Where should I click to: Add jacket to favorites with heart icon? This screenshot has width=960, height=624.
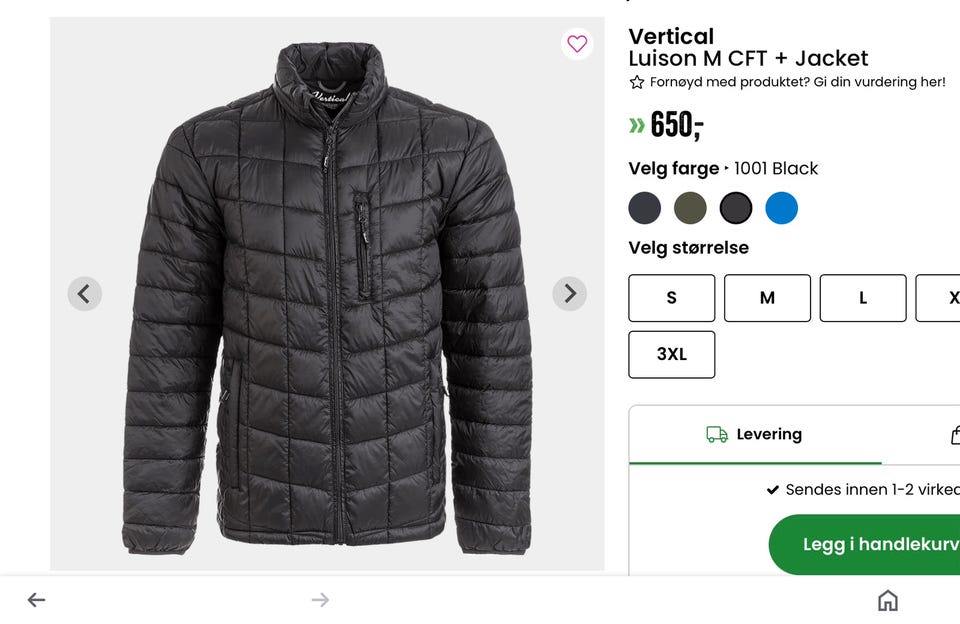pos(577,44)
